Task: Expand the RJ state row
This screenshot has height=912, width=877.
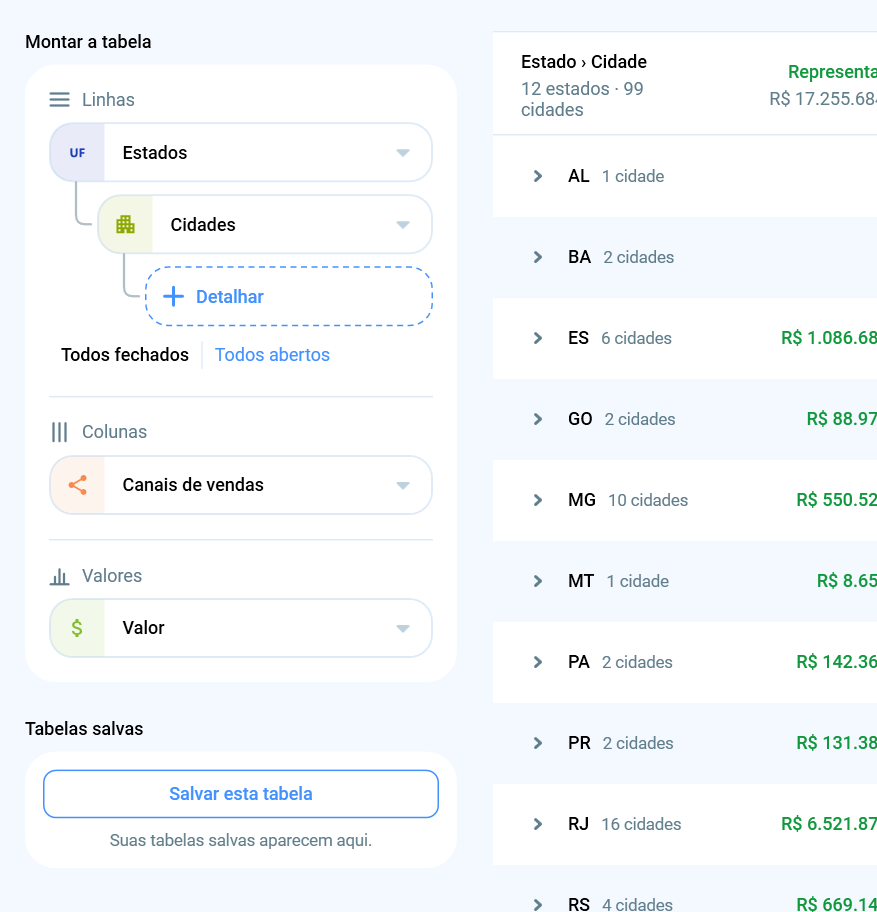Action: pos(538,824)
